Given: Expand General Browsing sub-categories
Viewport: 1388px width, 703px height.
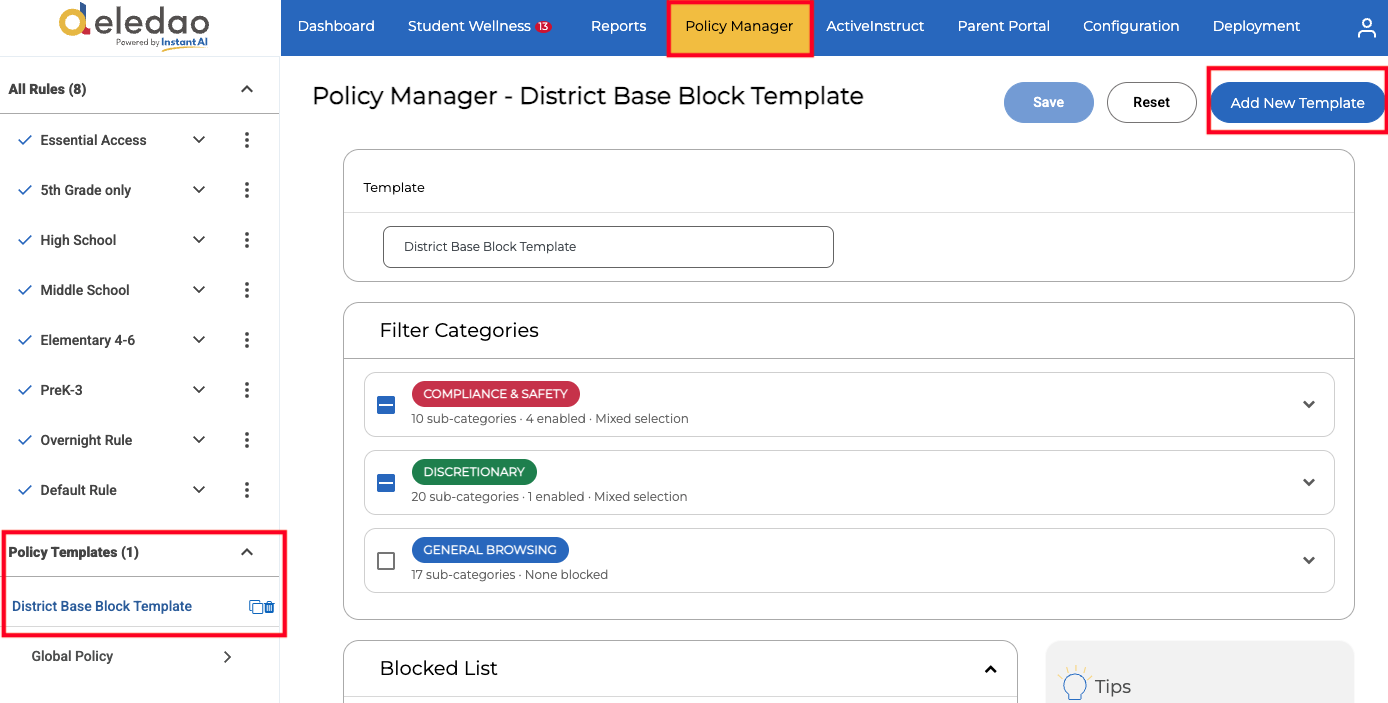Looking at the screenshot, I should (x=1309, y=560).
